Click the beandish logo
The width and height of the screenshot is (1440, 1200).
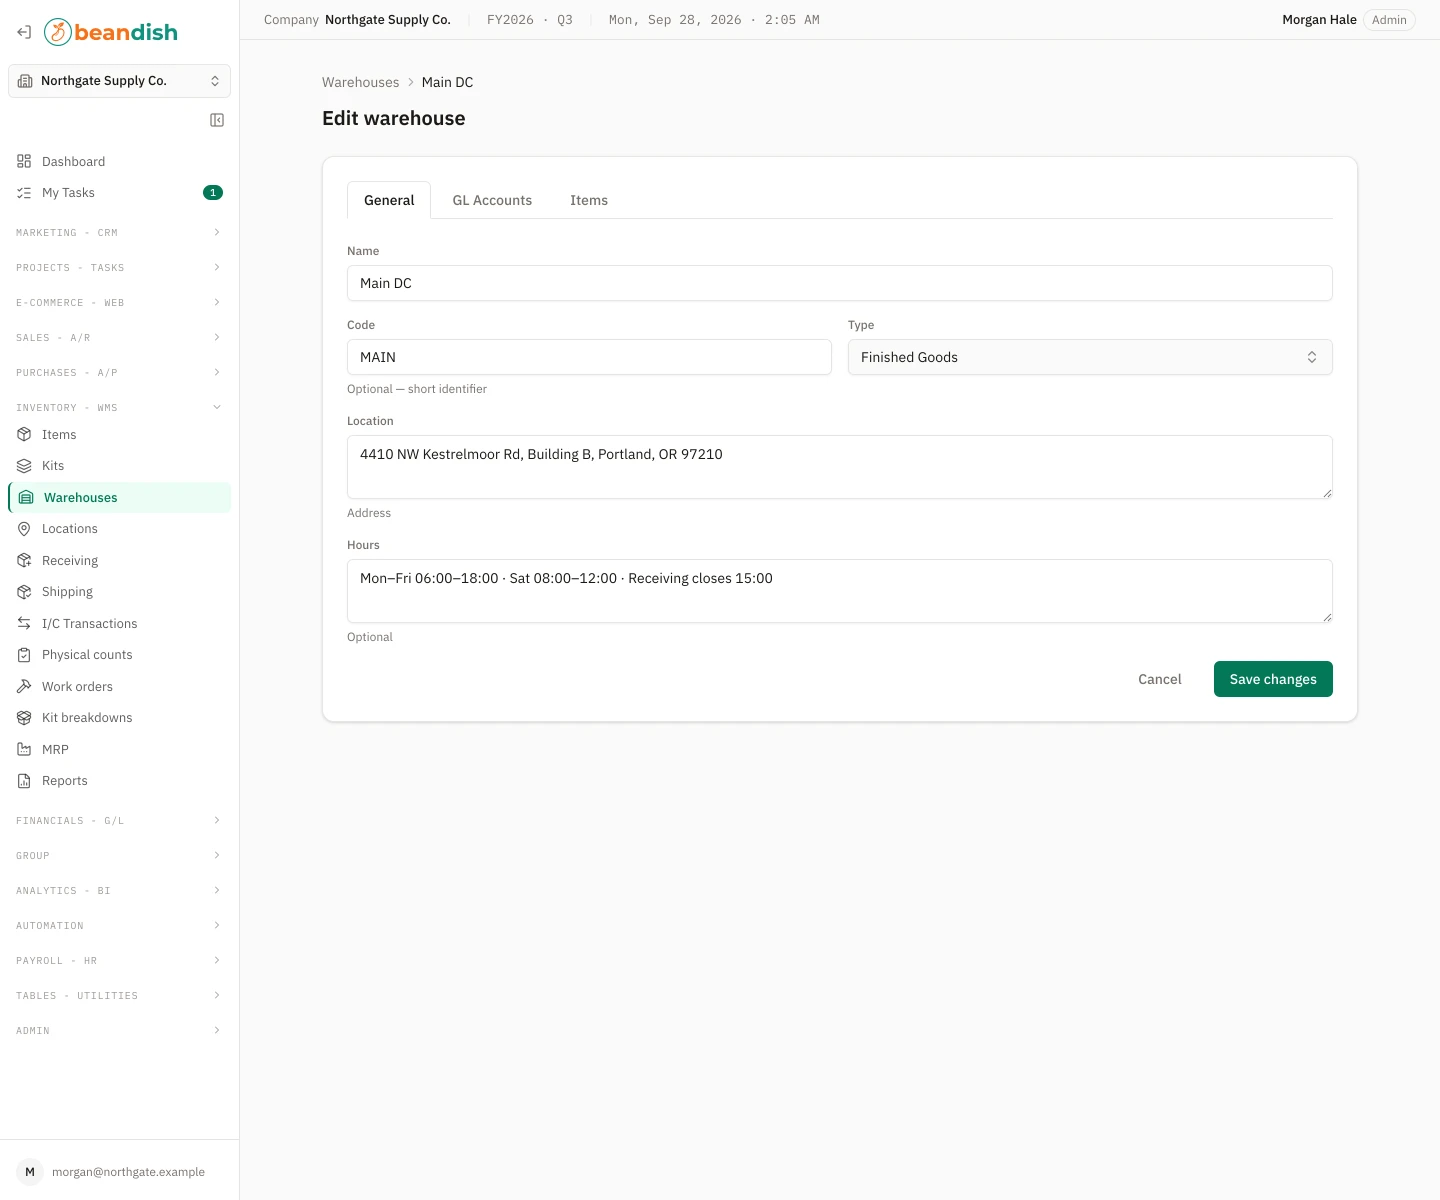111,32
